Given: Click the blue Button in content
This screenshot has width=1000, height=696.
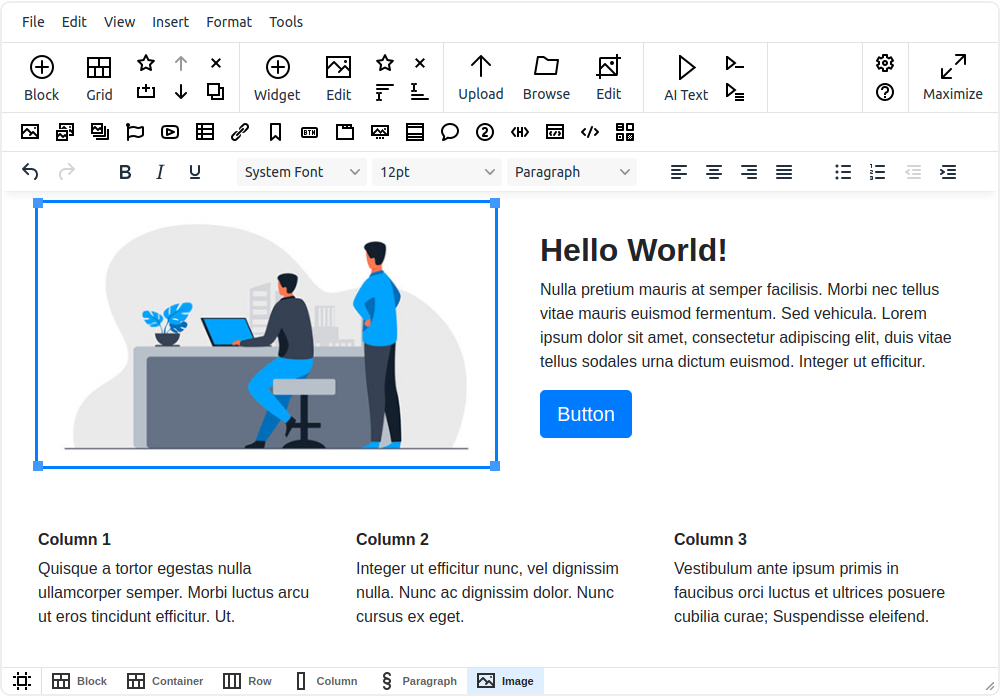Looking at the screenshot, I should tap(585, 414).
